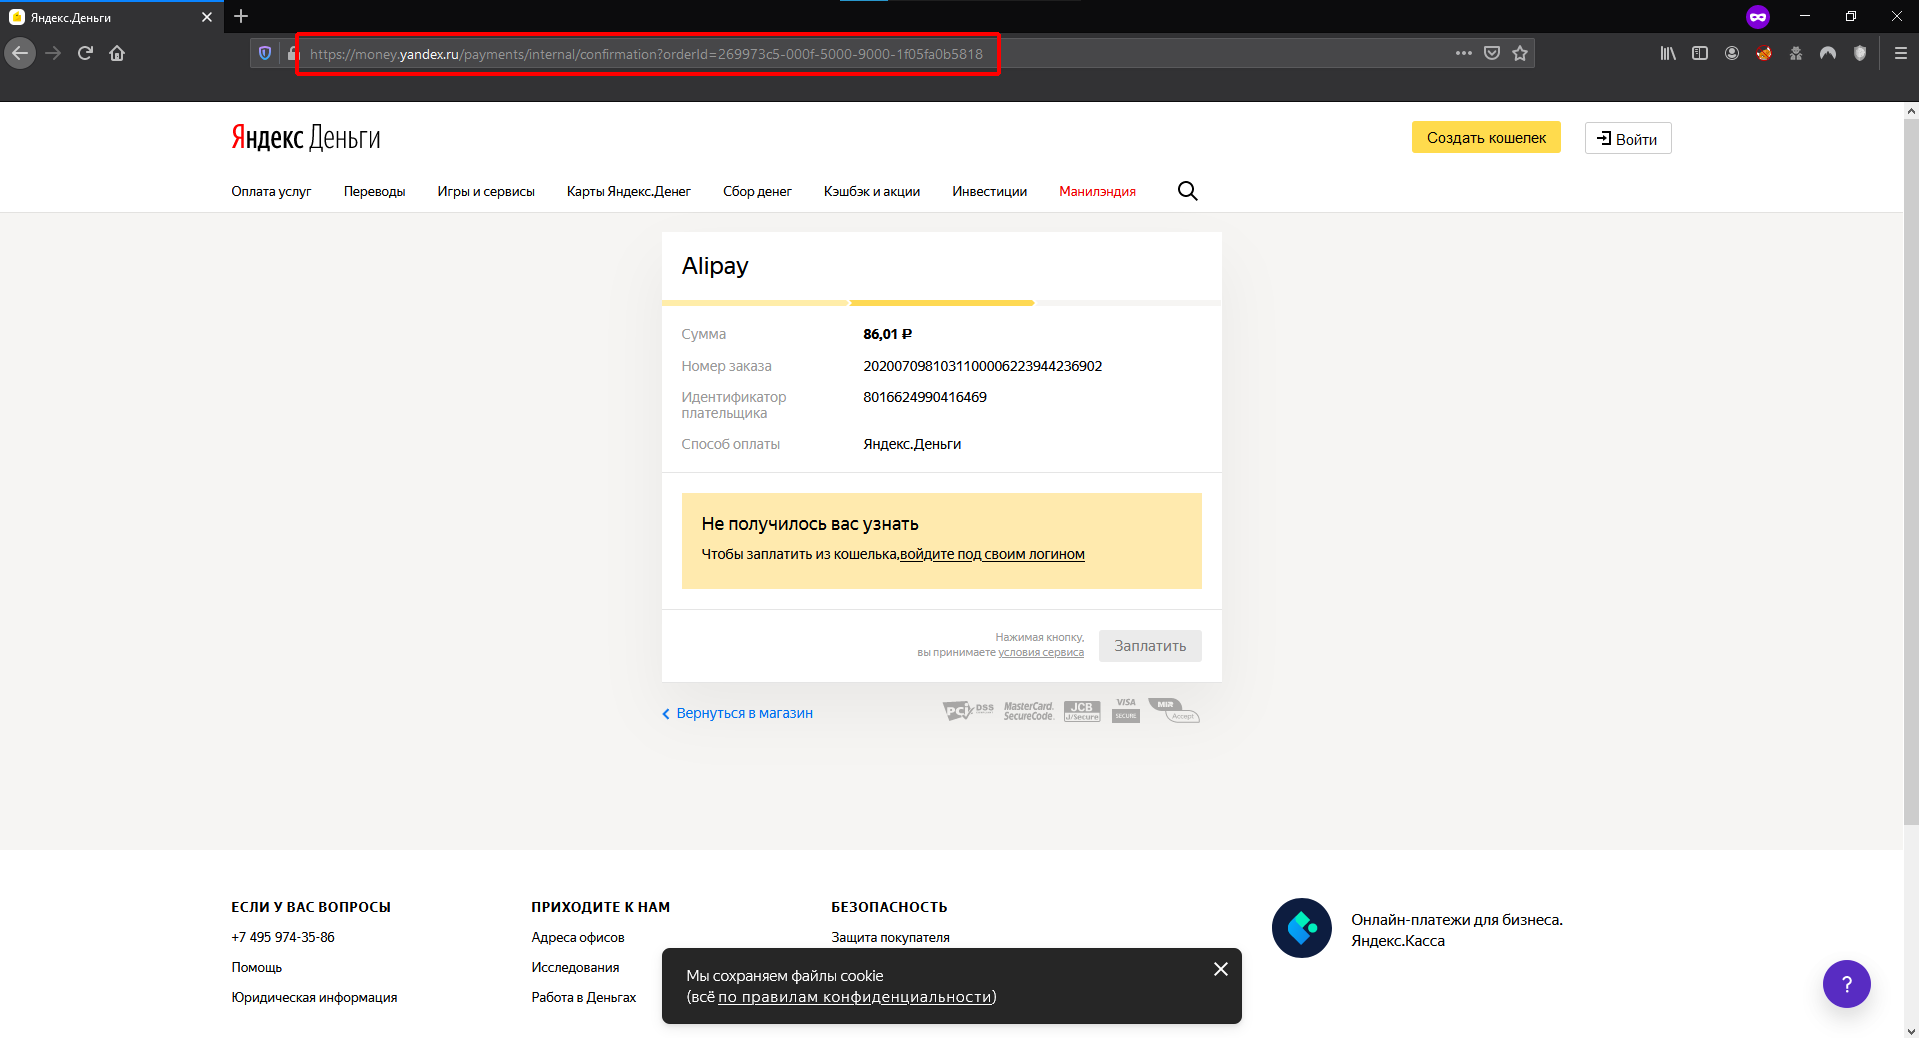The height and width of the screenshot is (1038, 1919).
Task: Open the Кэшбэк и акции section
Action: (872, 191)
